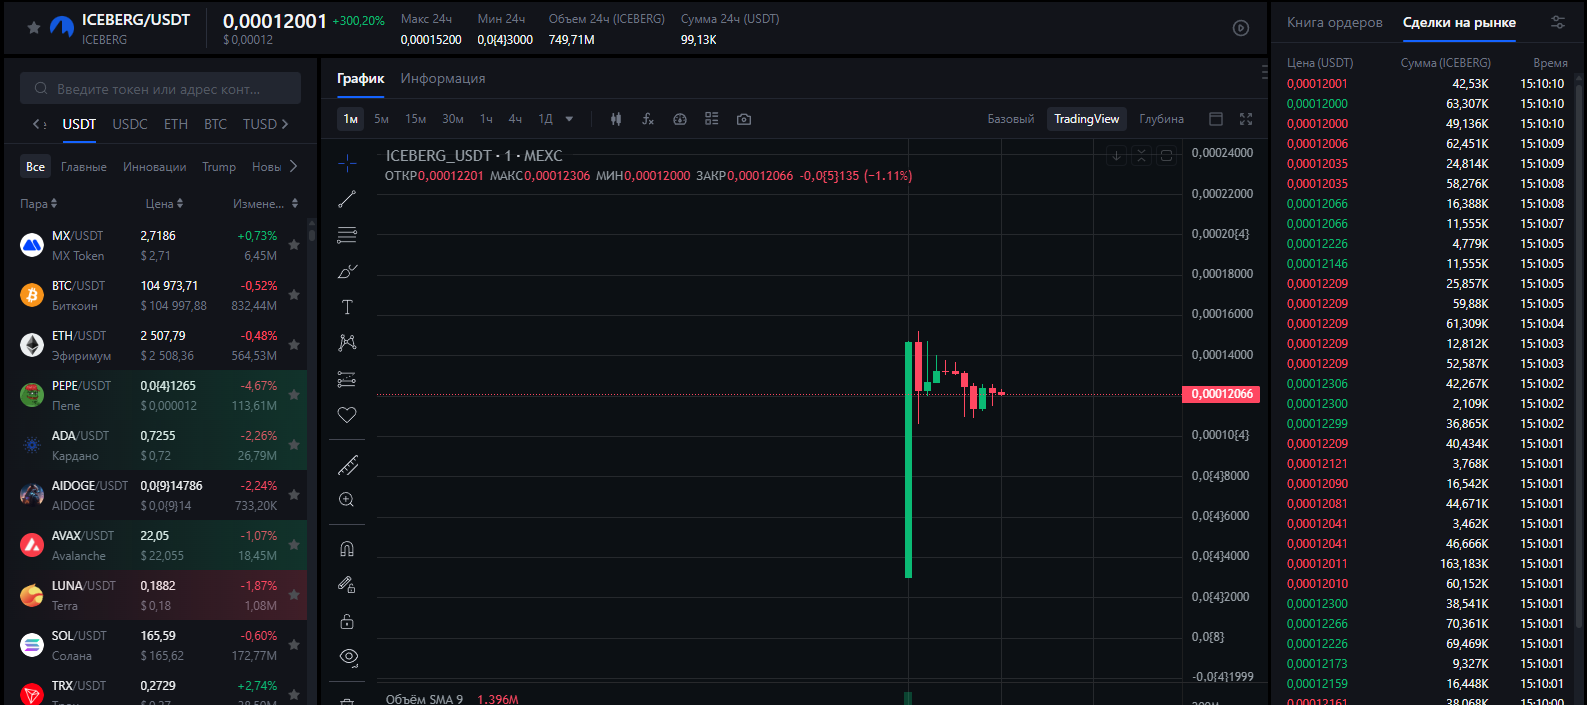Open the candlestick chart type selector
1587x705 pixels.
coord(616,119)
